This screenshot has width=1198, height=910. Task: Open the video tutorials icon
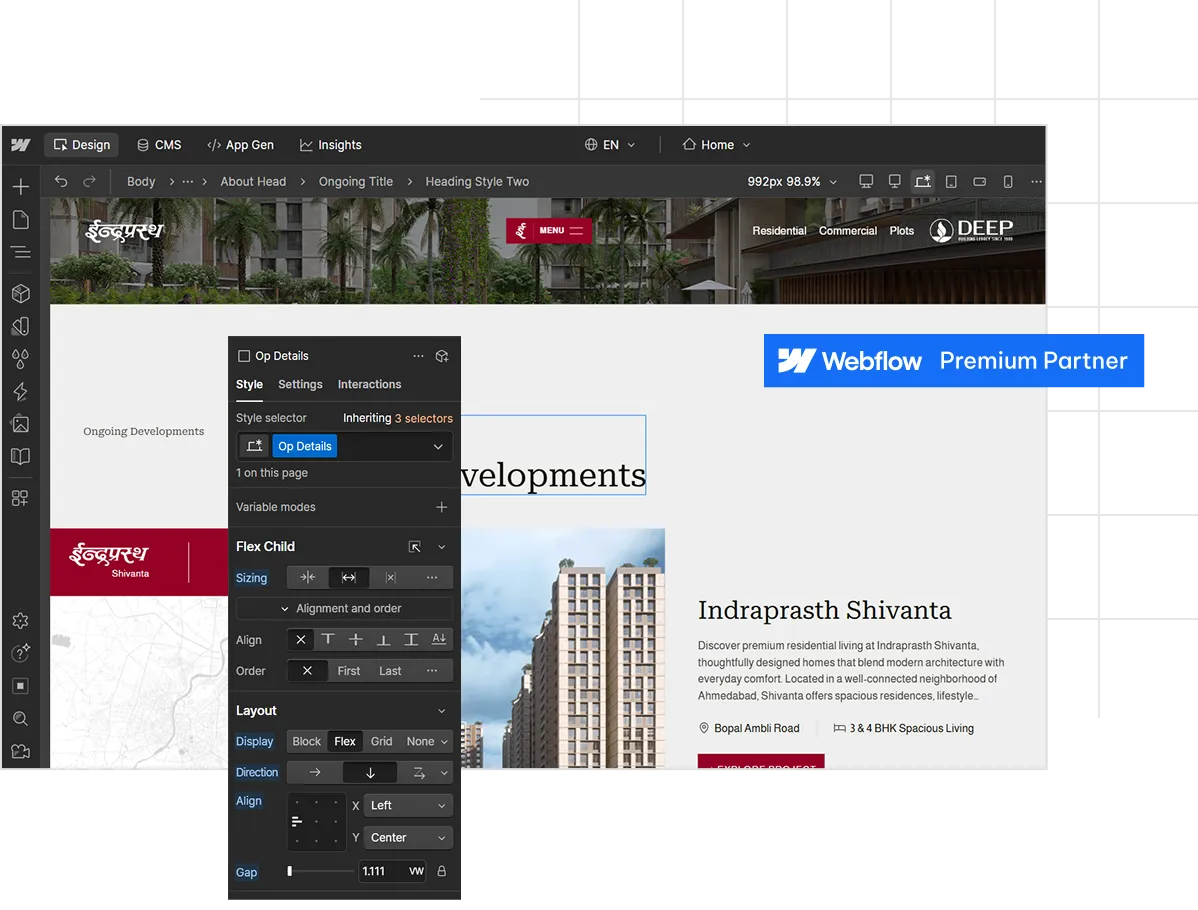coord(21,751)
